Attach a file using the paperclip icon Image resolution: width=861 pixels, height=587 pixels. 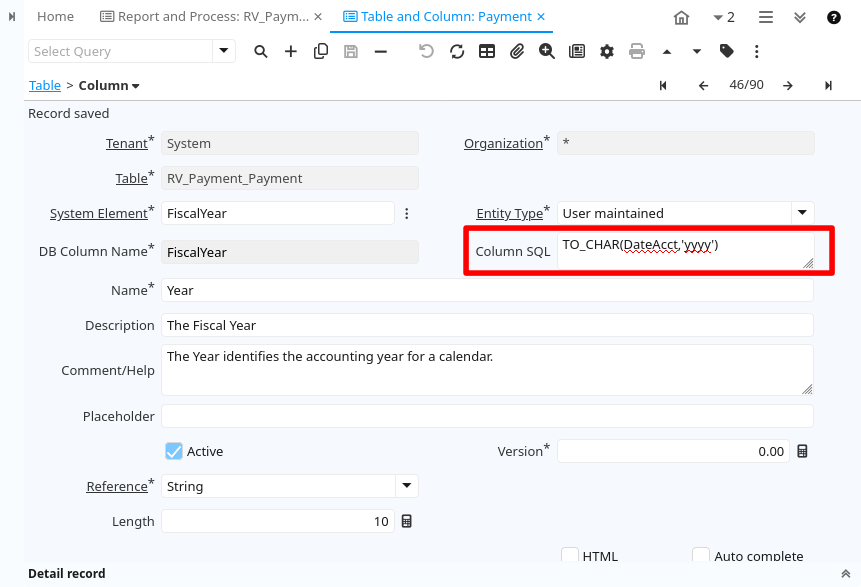(x=517, y=51)
